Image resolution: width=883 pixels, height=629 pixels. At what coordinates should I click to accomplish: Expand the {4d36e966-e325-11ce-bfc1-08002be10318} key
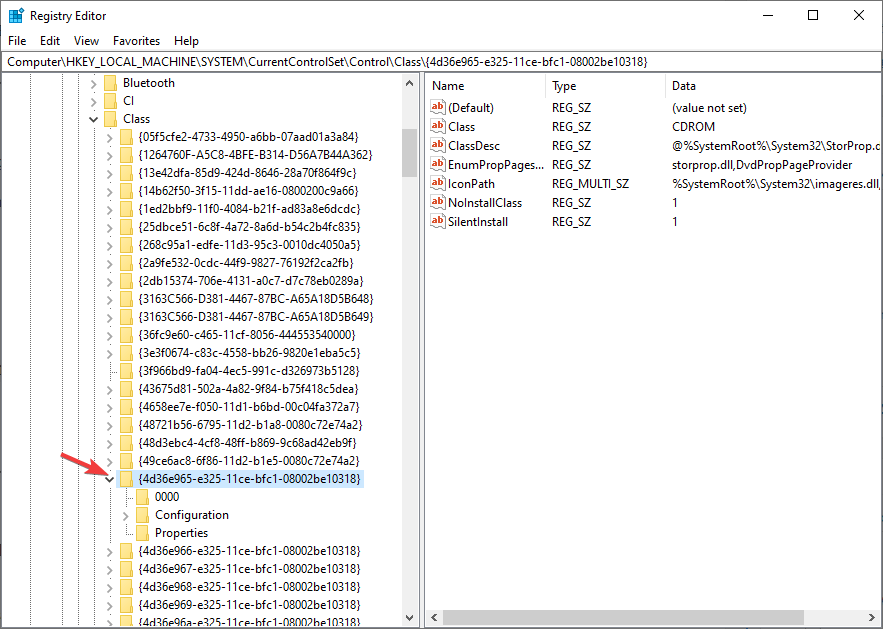110,551
